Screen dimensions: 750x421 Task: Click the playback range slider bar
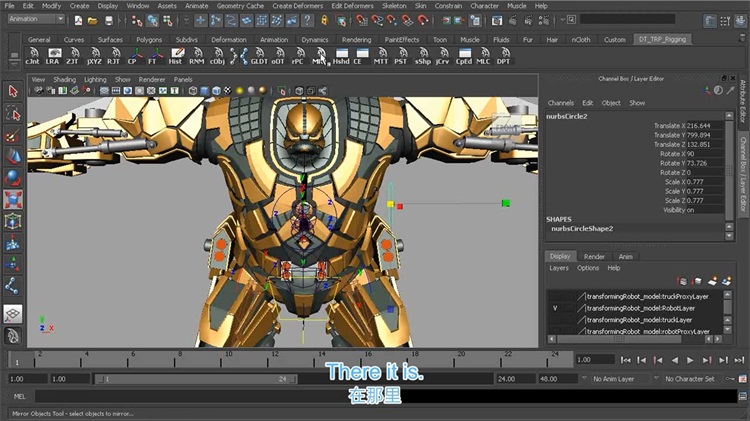[196, 379]
